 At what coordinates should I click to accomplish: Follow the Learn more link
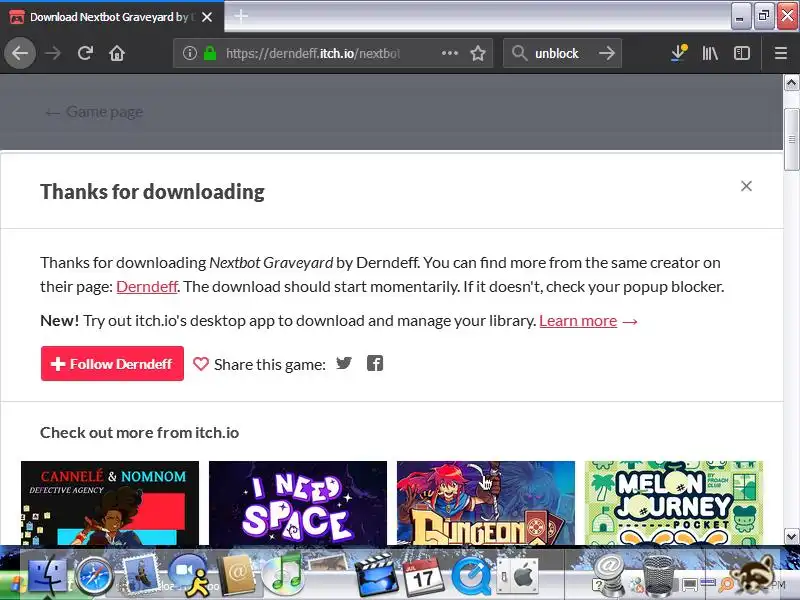[578, 321]
